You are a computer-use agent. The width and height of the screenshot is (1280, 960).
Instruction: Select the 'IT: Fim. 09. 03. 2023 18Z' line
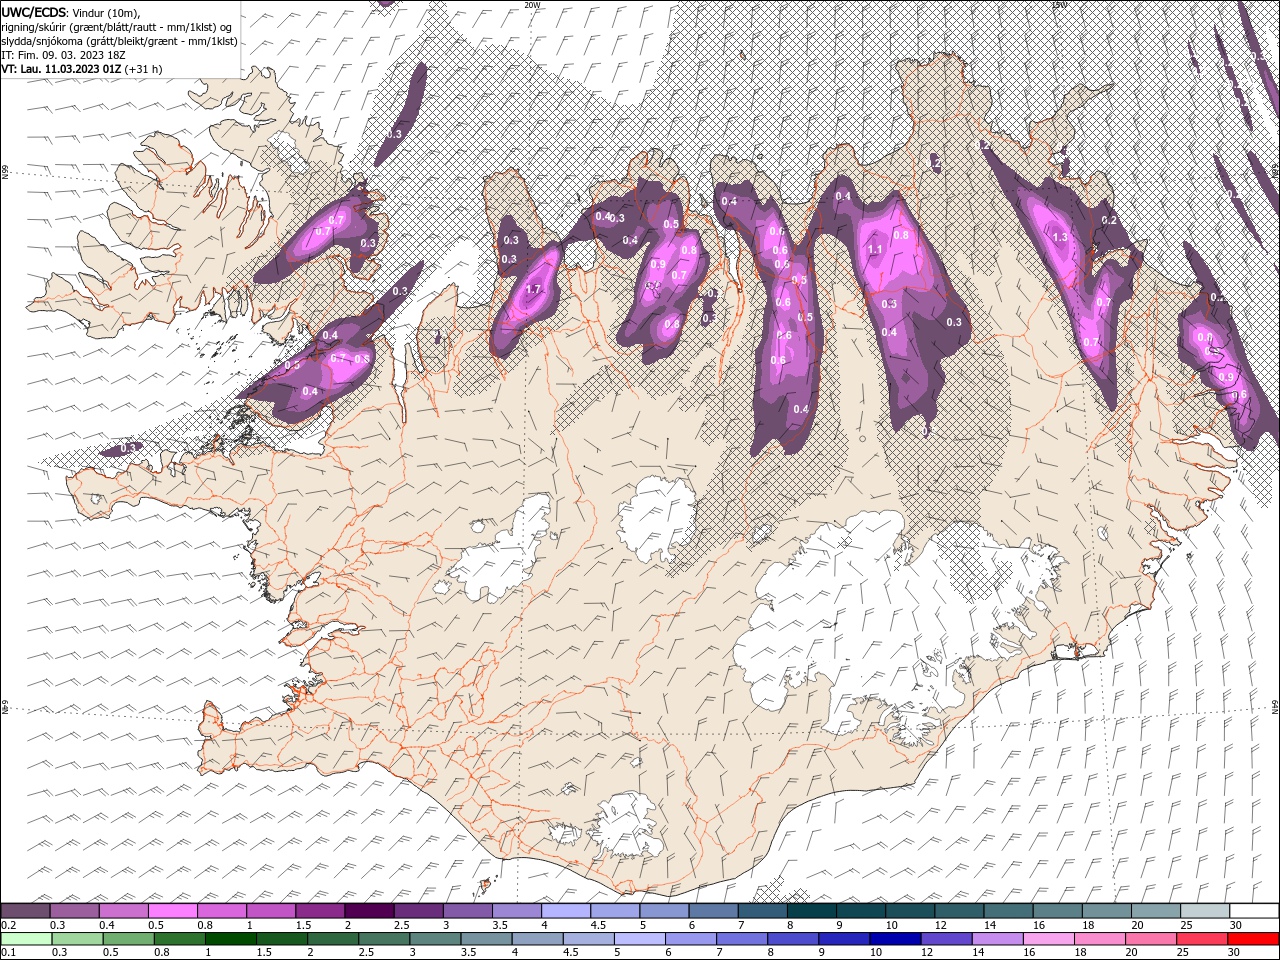click(x=63, y=55)
